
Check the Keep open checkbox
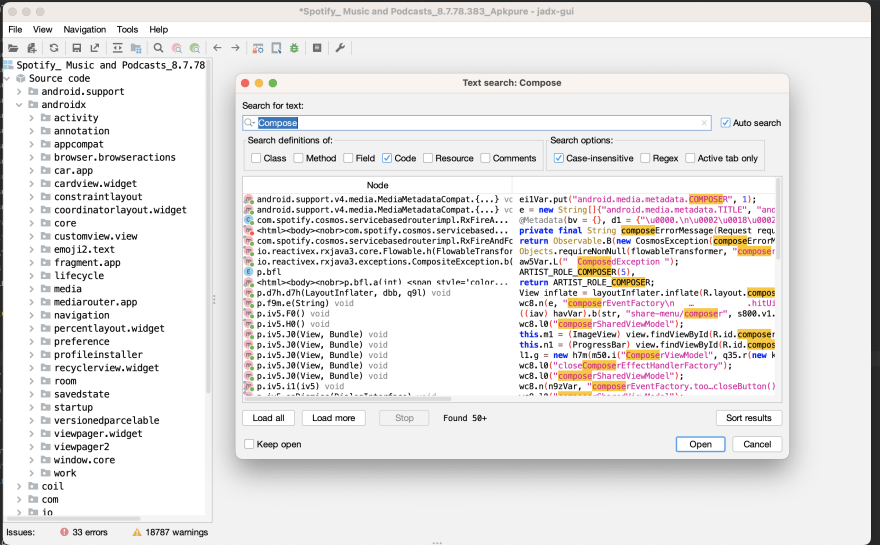click(x=249, y=444)
